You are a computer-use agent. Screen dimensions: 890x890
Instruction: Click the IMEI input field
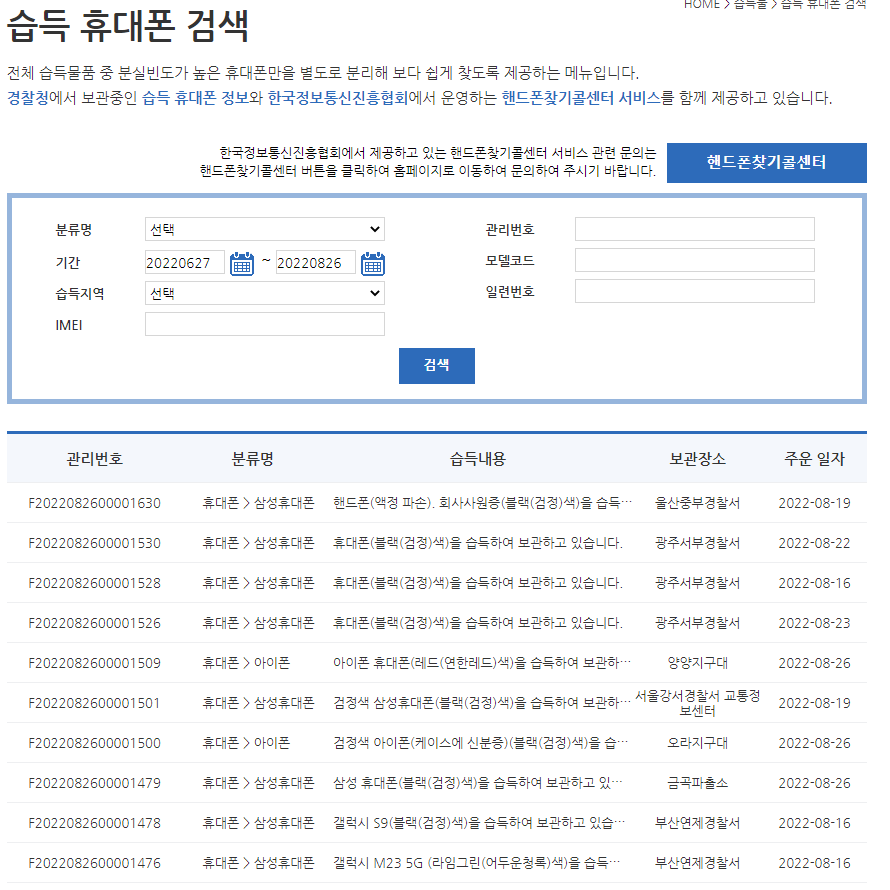click(263, 323)
